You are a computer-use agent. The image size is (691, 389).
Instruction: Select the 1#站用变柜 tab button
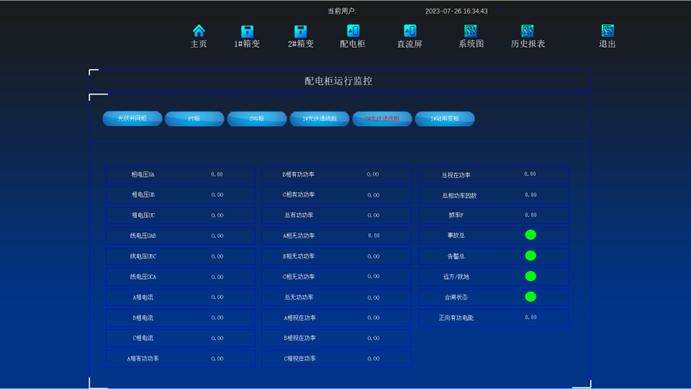pos(445,119)
